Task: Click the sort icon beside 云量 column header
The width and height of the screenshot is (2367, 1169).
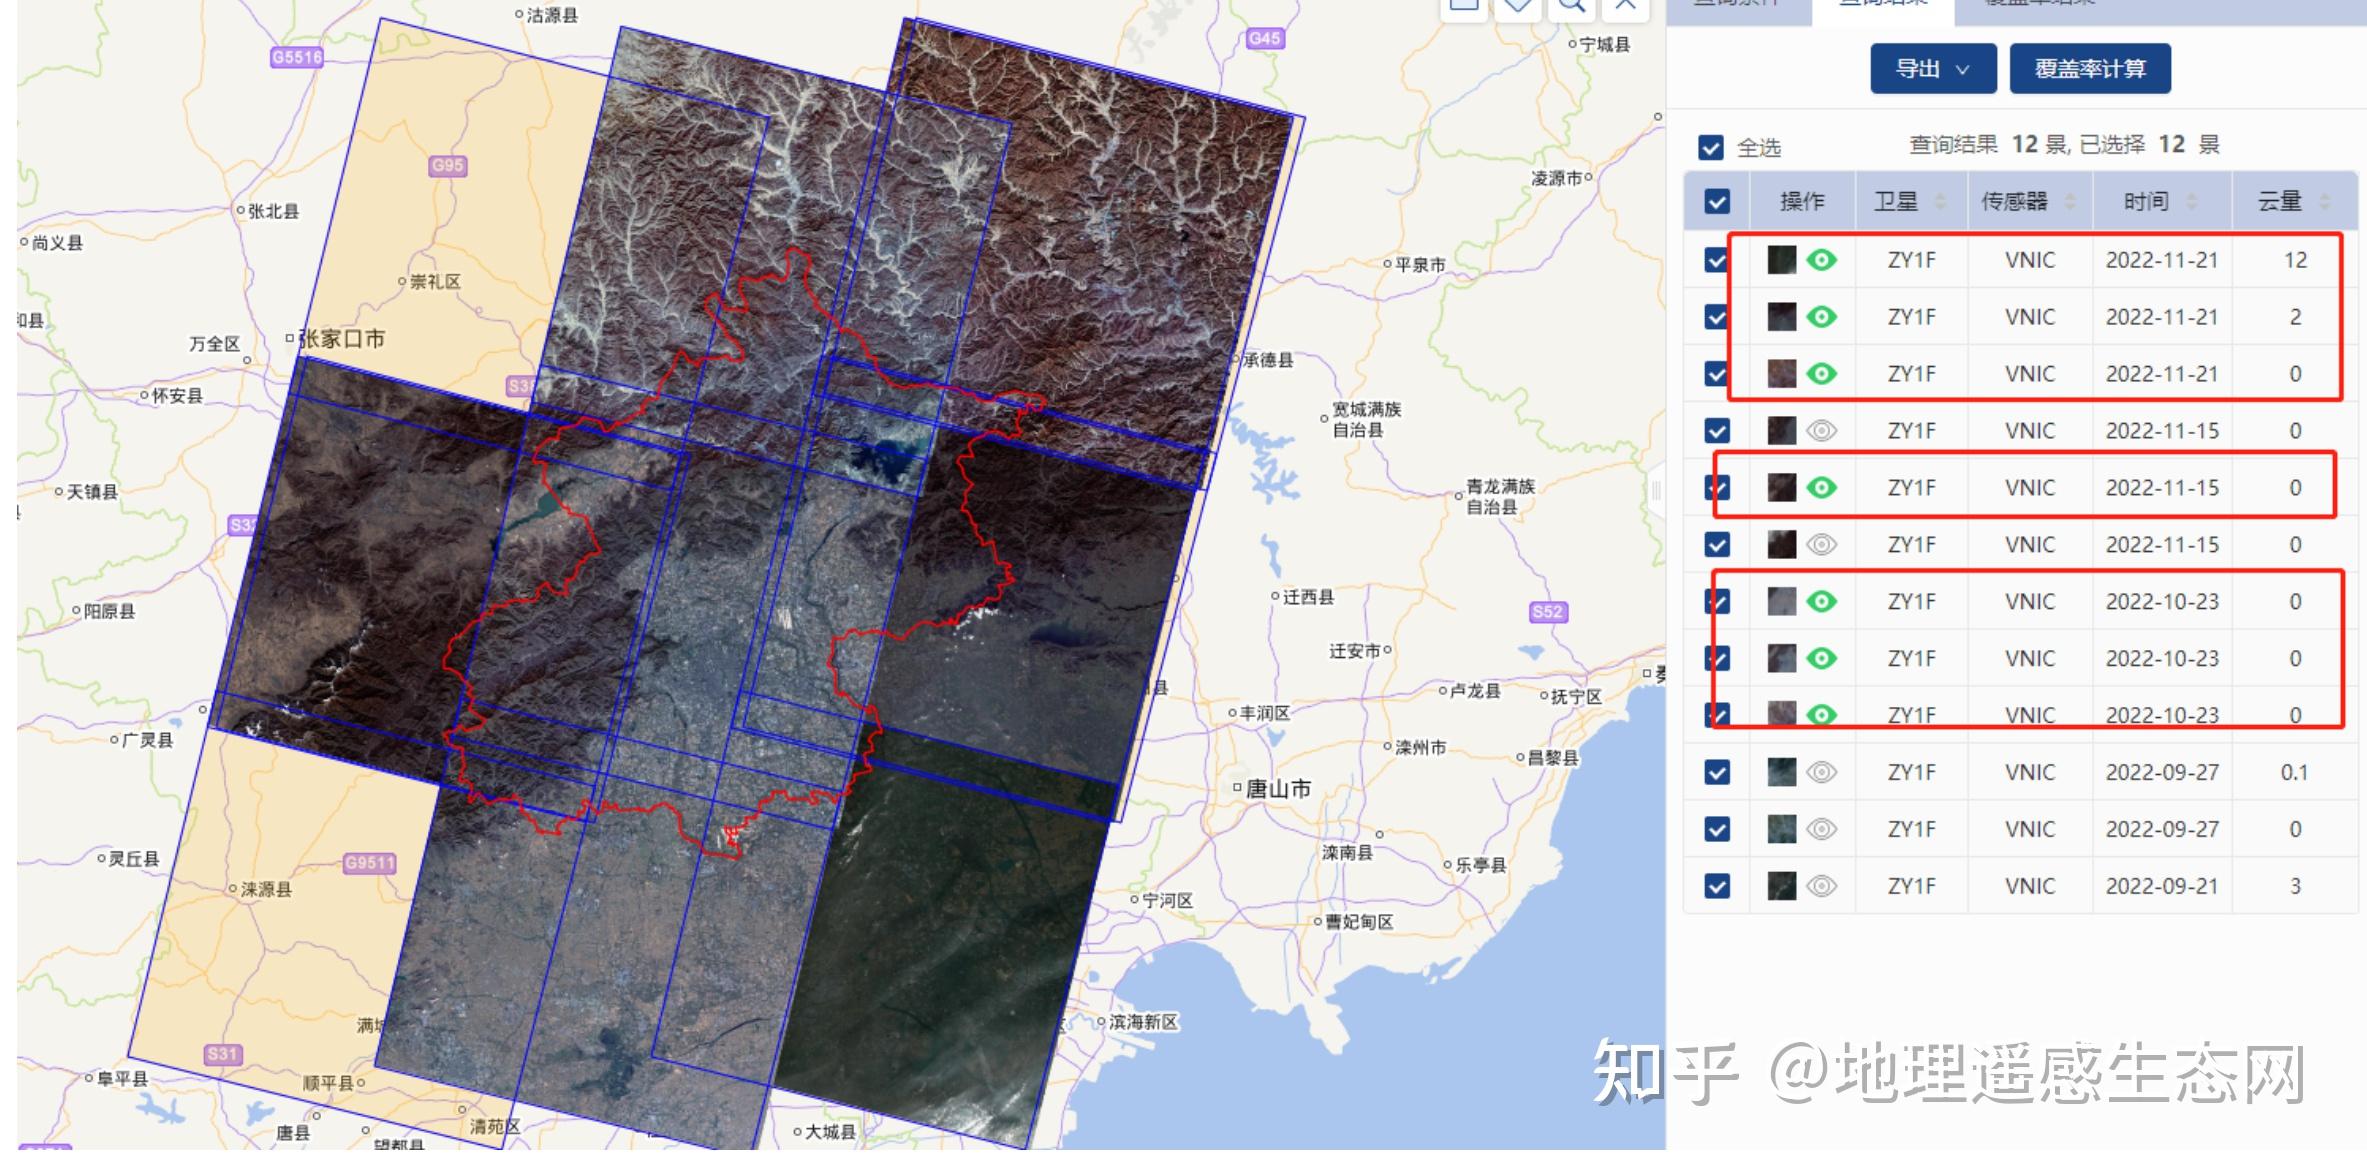Action: coord(2322,201)
